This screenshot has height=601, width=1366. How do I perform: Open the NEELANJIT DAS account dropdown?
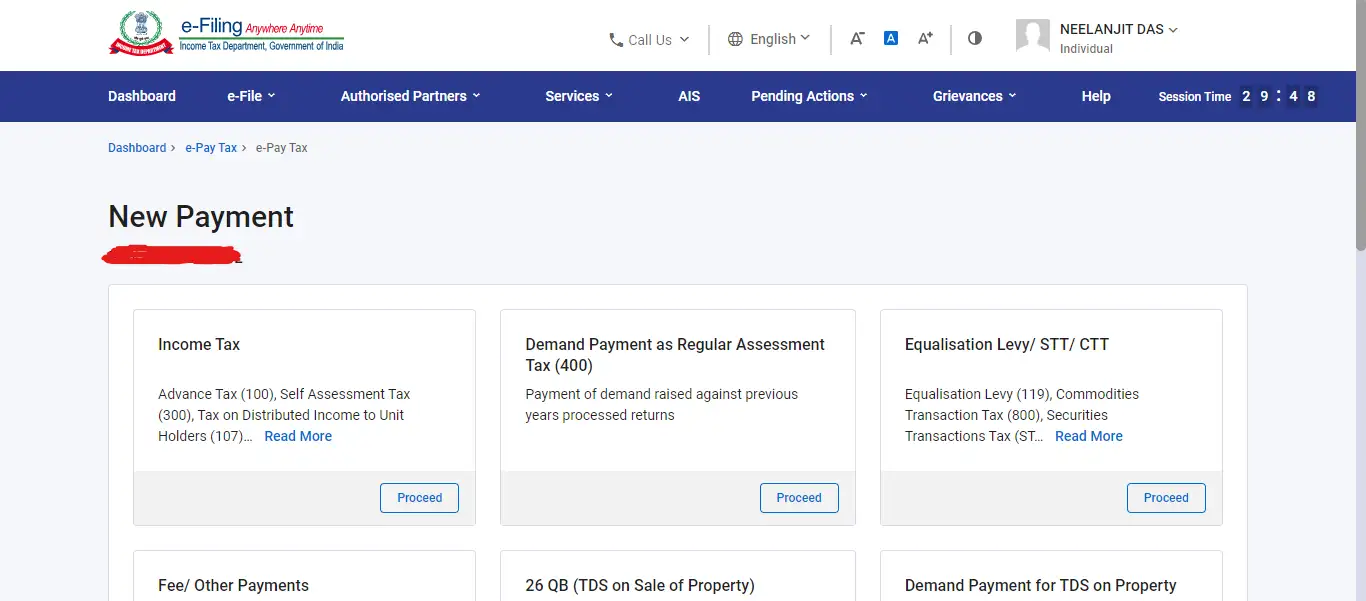(x=1113, y=29)
